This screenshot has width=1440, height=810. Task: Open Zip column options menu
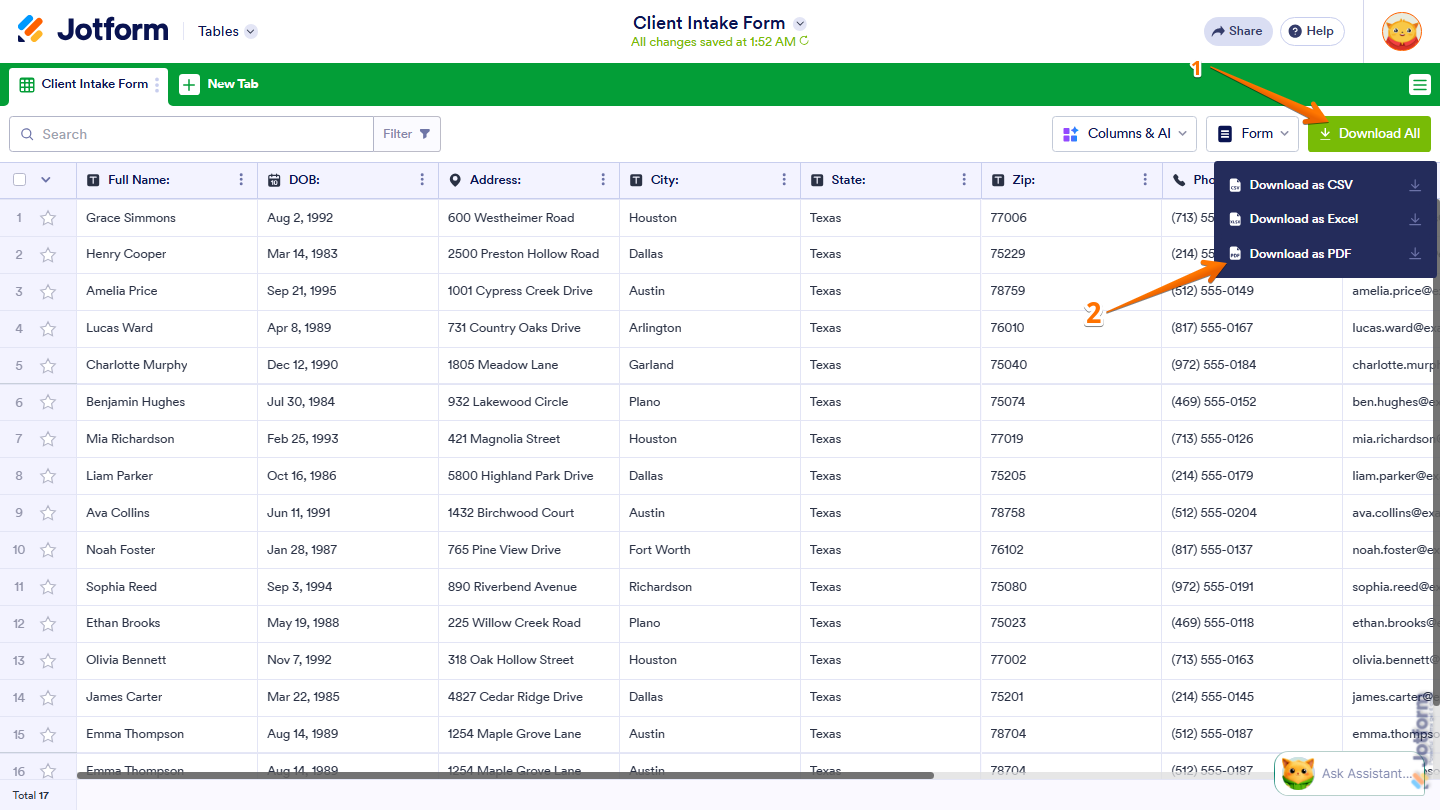(x=1146, y=180)
